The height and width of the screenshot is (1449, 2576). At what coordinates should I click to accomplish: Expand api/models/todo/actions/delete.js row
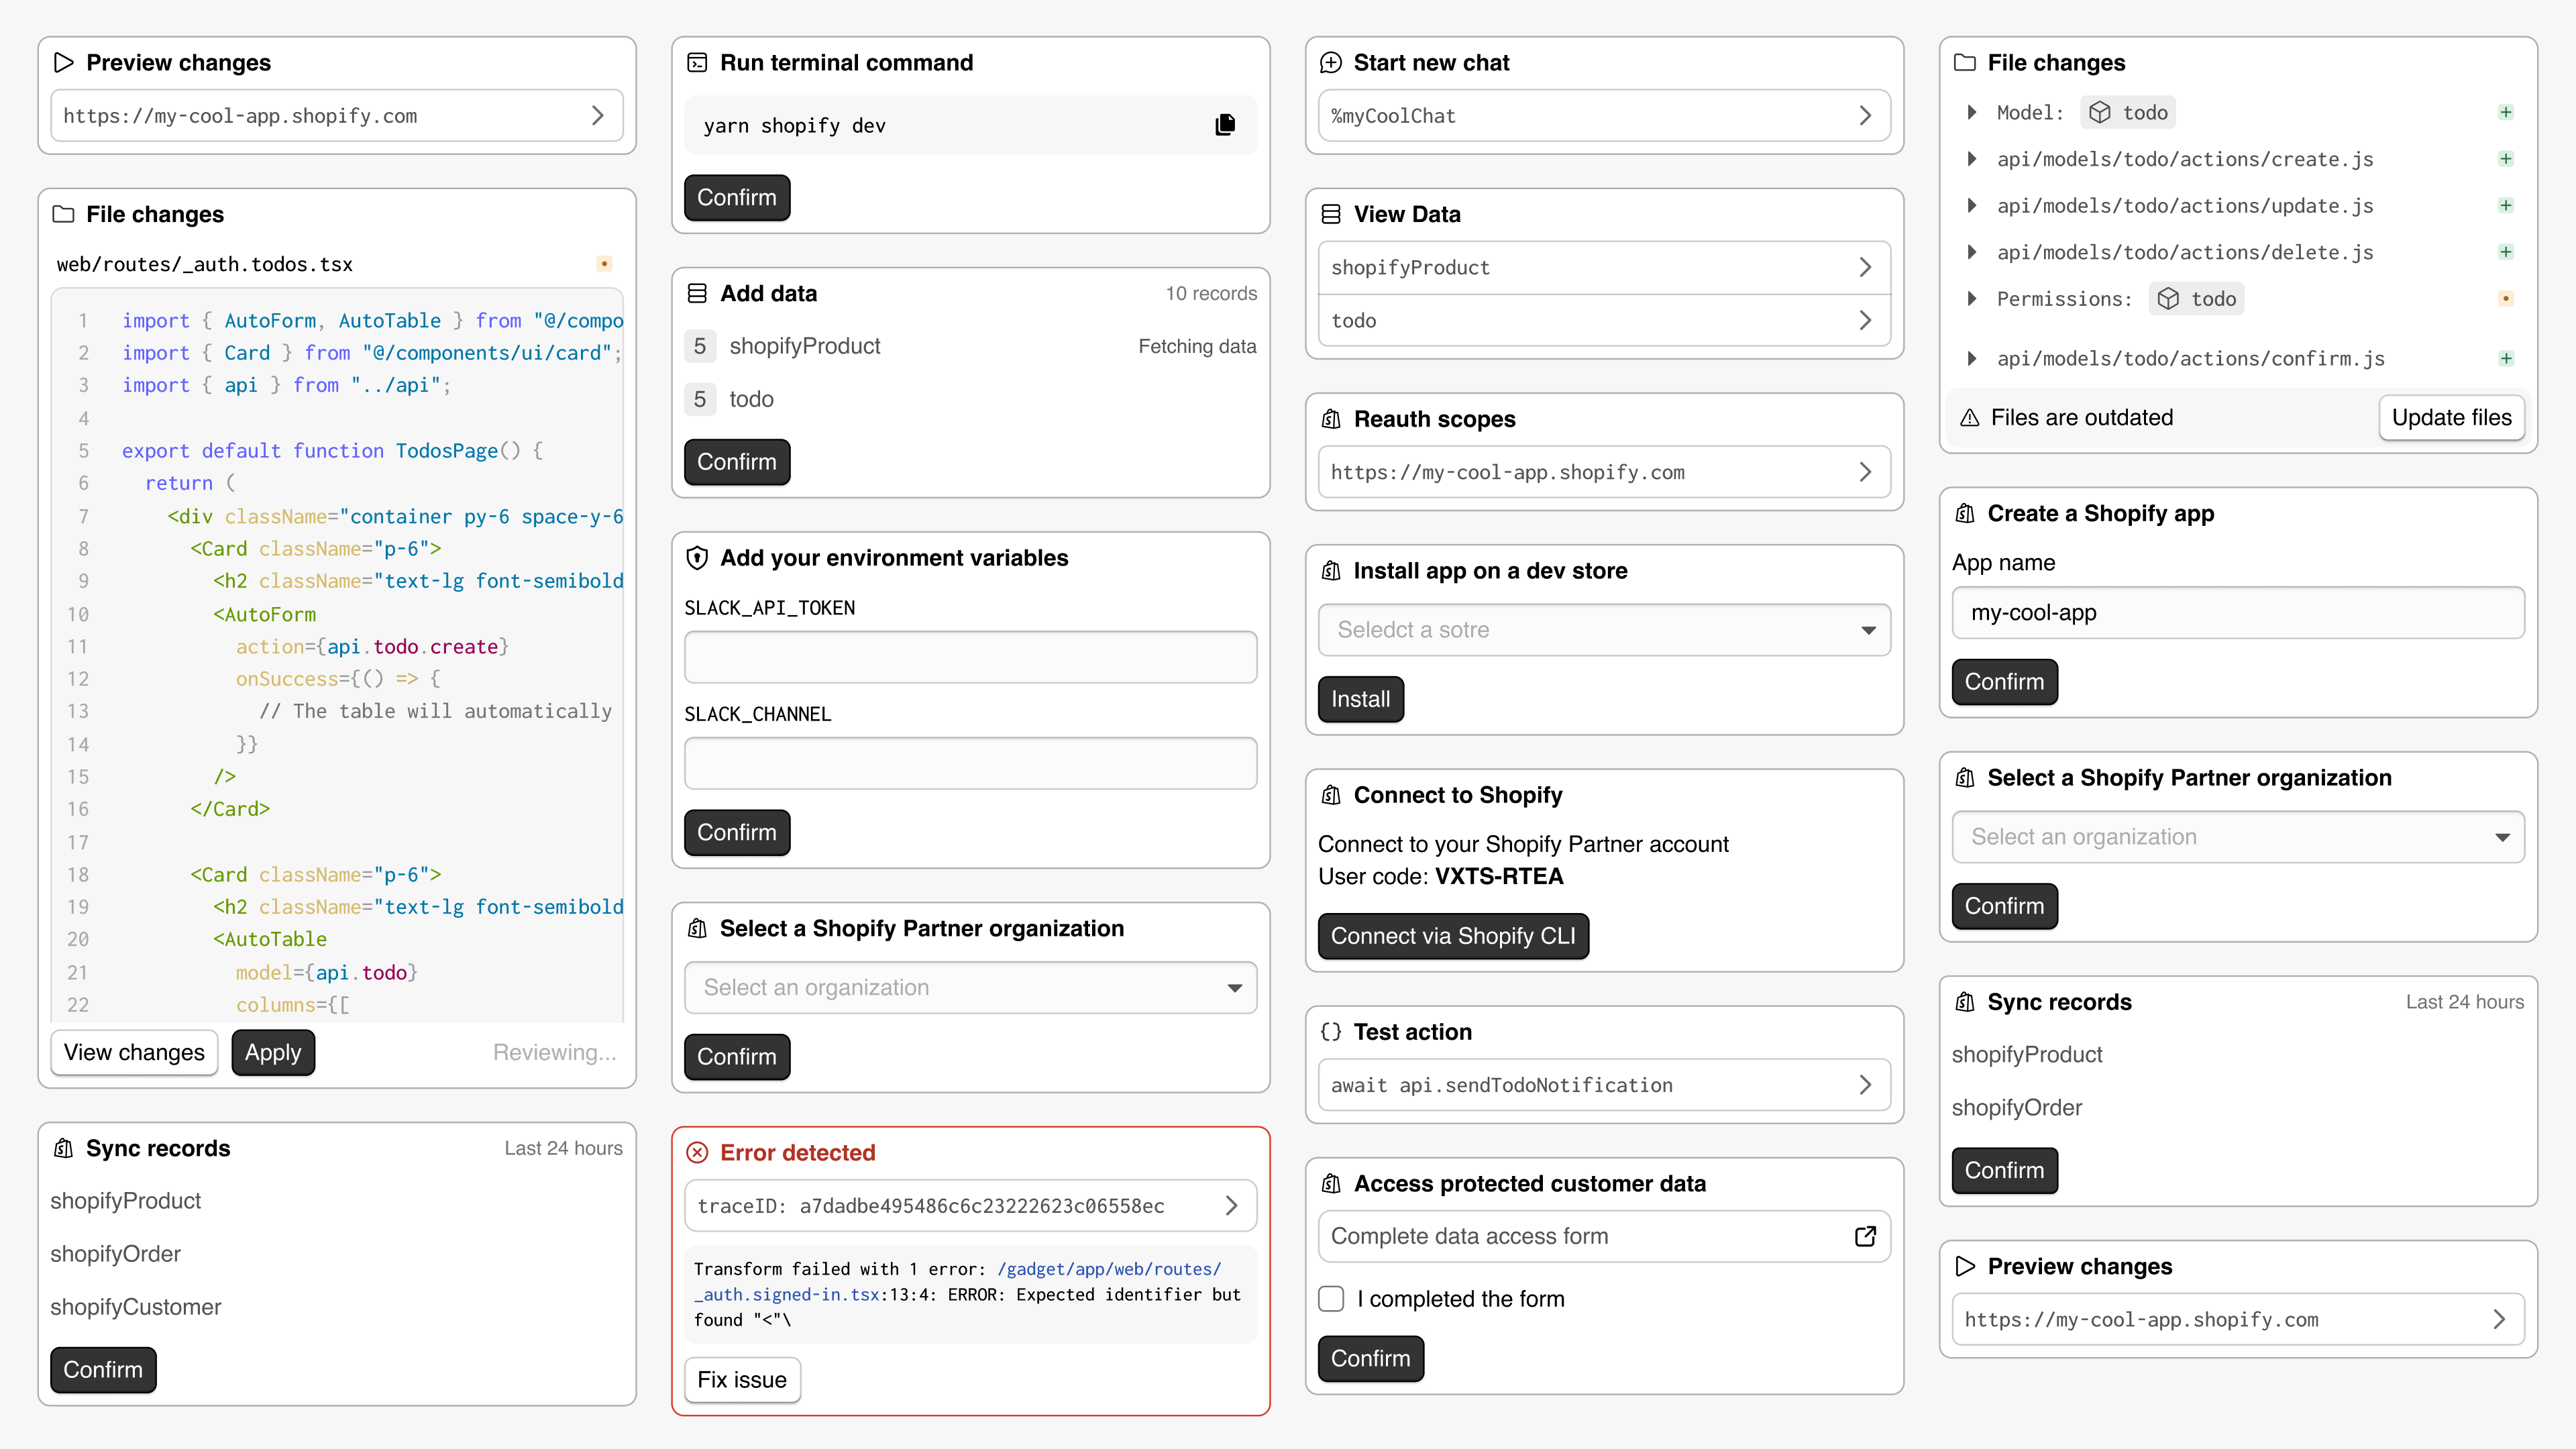pyautogui.click(x=1971, y=252)
